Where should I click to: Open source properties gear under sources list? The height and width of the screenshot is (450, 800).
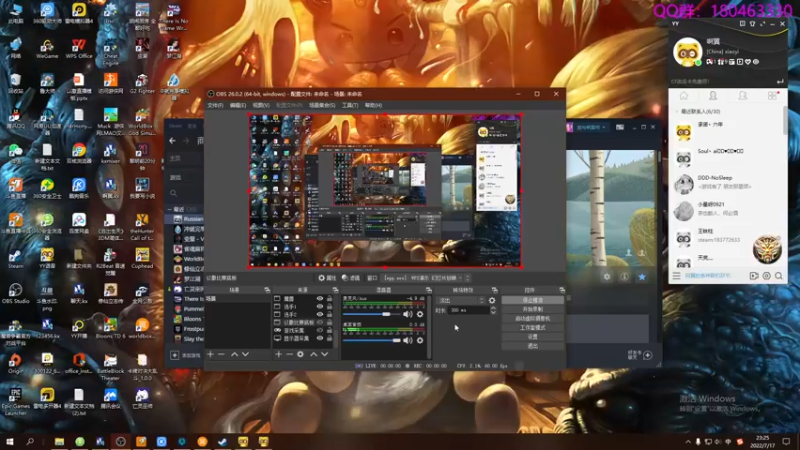coord(301,354)
